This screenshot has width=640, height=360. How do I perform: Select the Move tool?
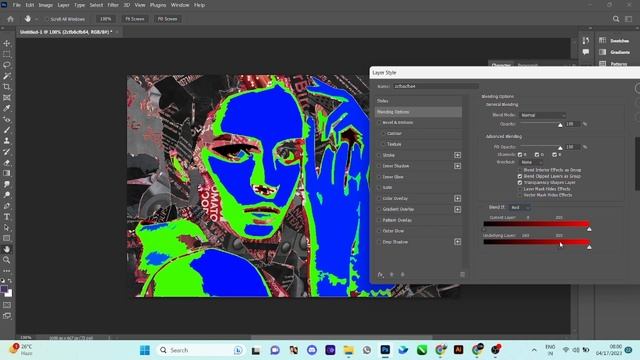pyautogui.click(x=7, y=43)
